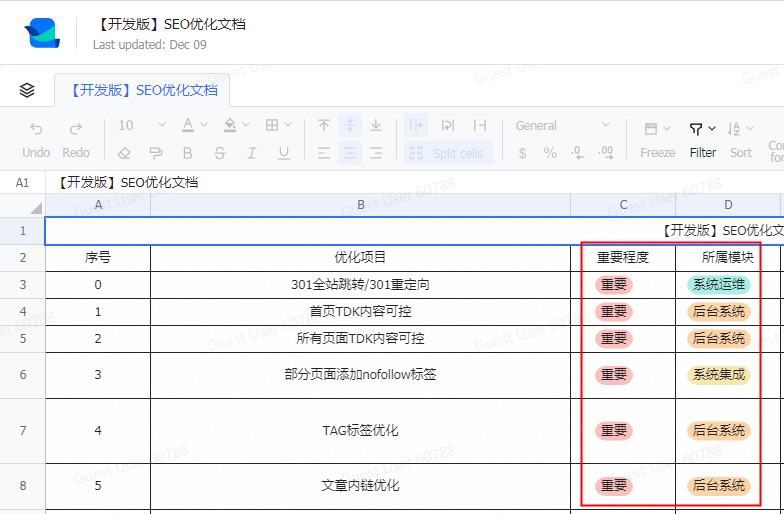Toggle bold formatting

pyautogui.click(x=188, y=153)
